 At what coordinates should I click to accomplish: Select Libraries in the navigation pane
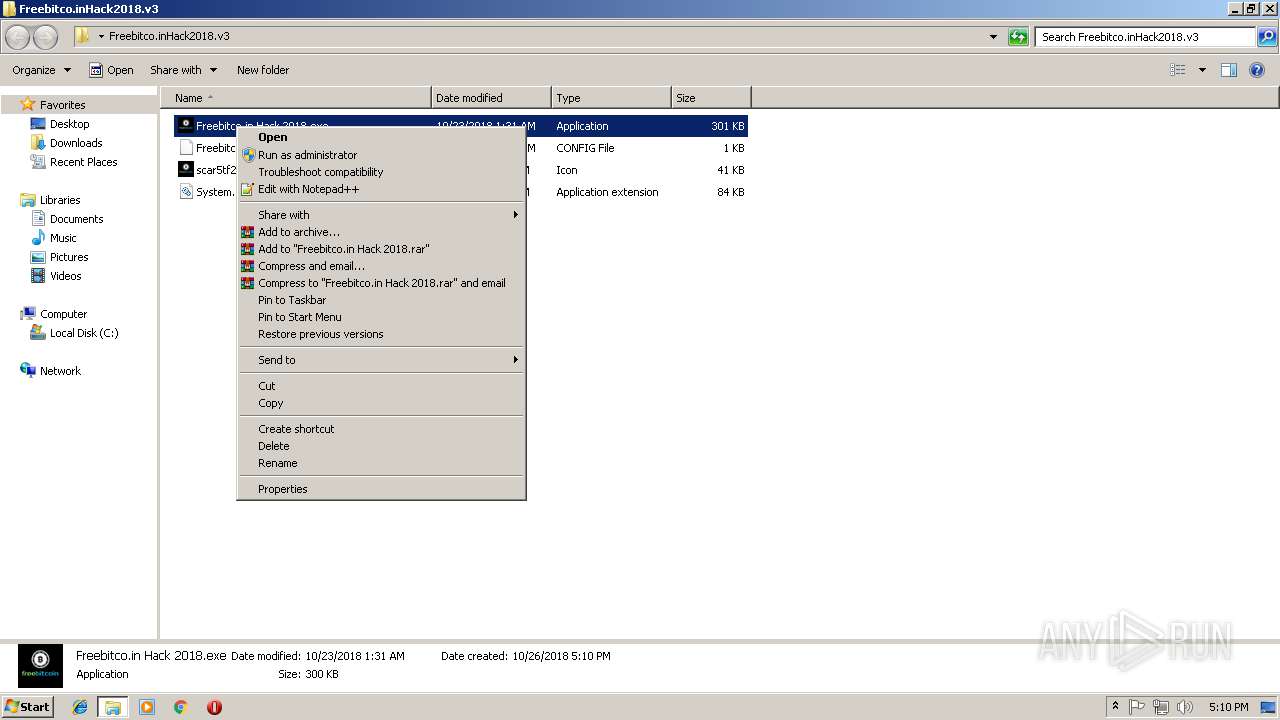tap(50, 200)
